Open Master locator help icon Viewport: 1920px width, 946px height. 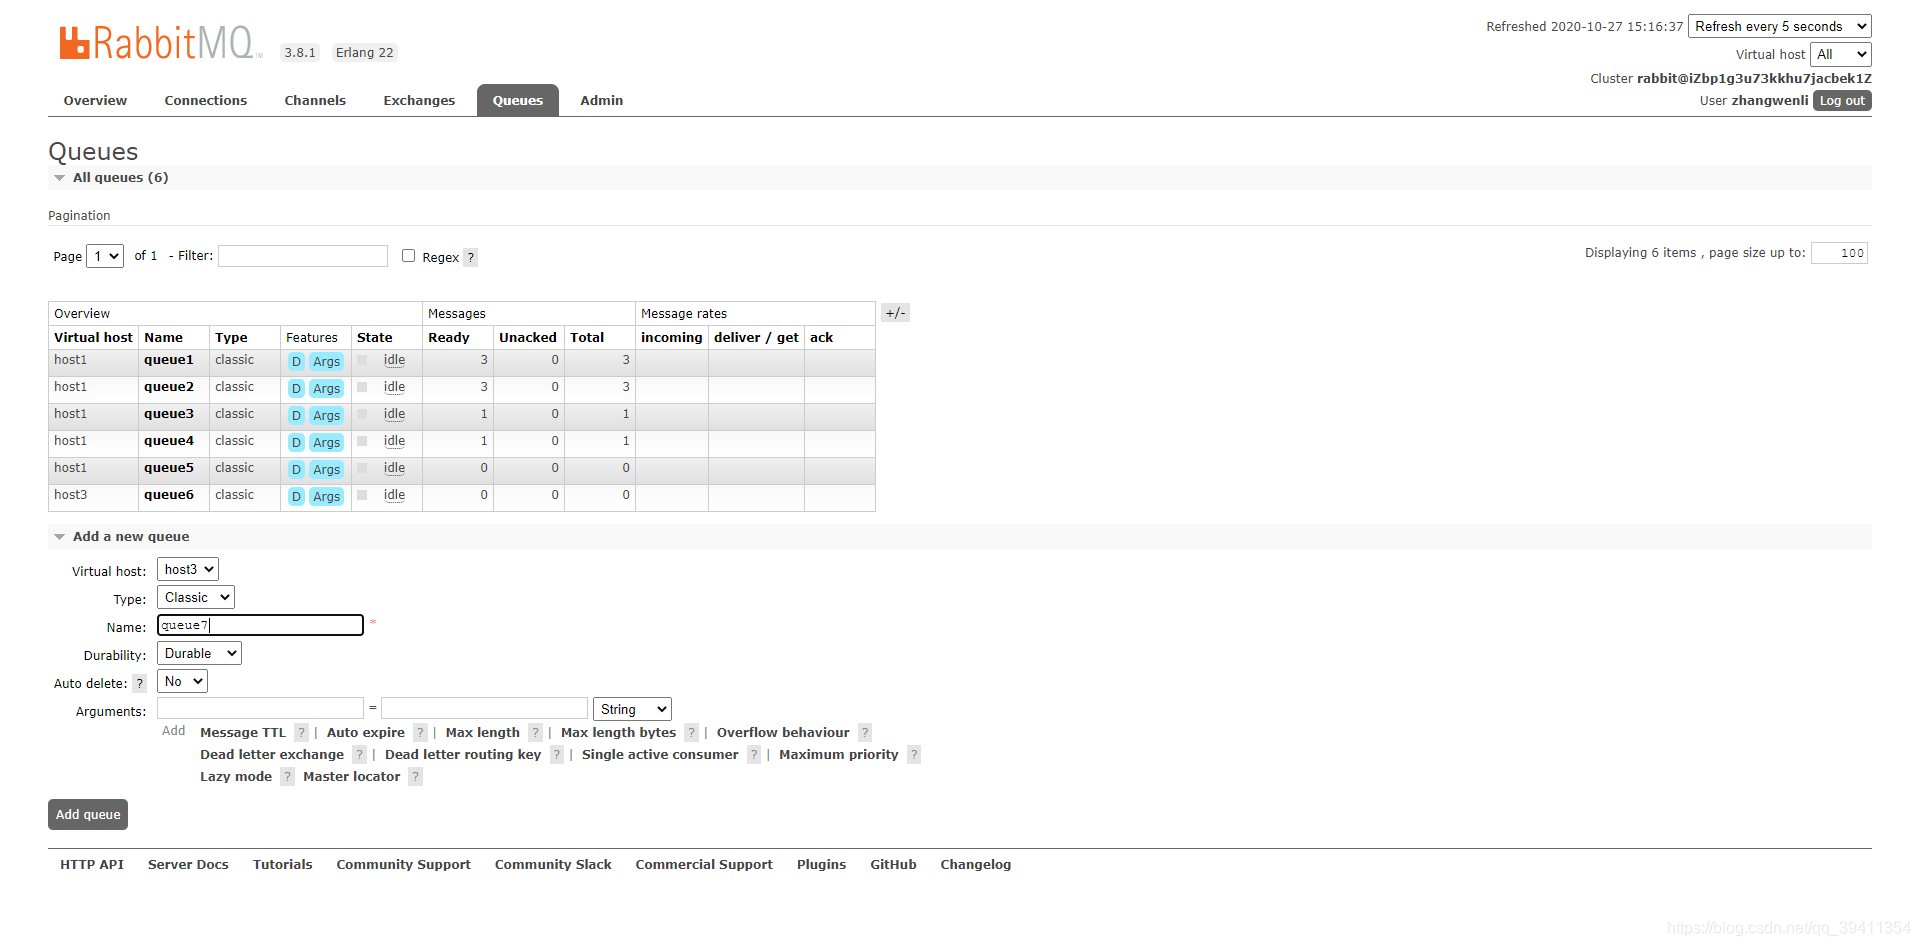pyautogui.click(x=415, y=777)
